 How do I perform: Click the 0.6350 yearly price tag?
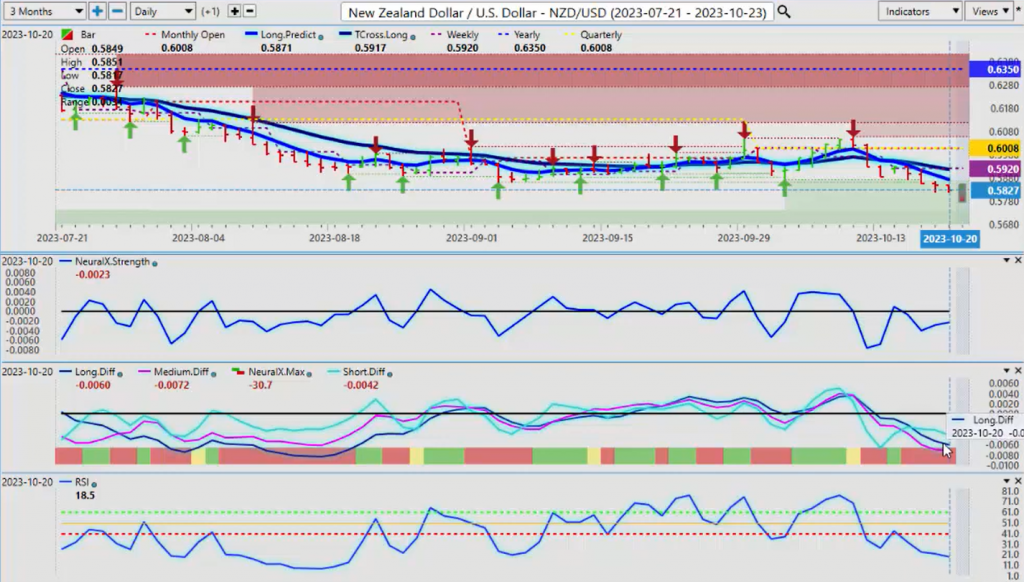tap(994, 69)
